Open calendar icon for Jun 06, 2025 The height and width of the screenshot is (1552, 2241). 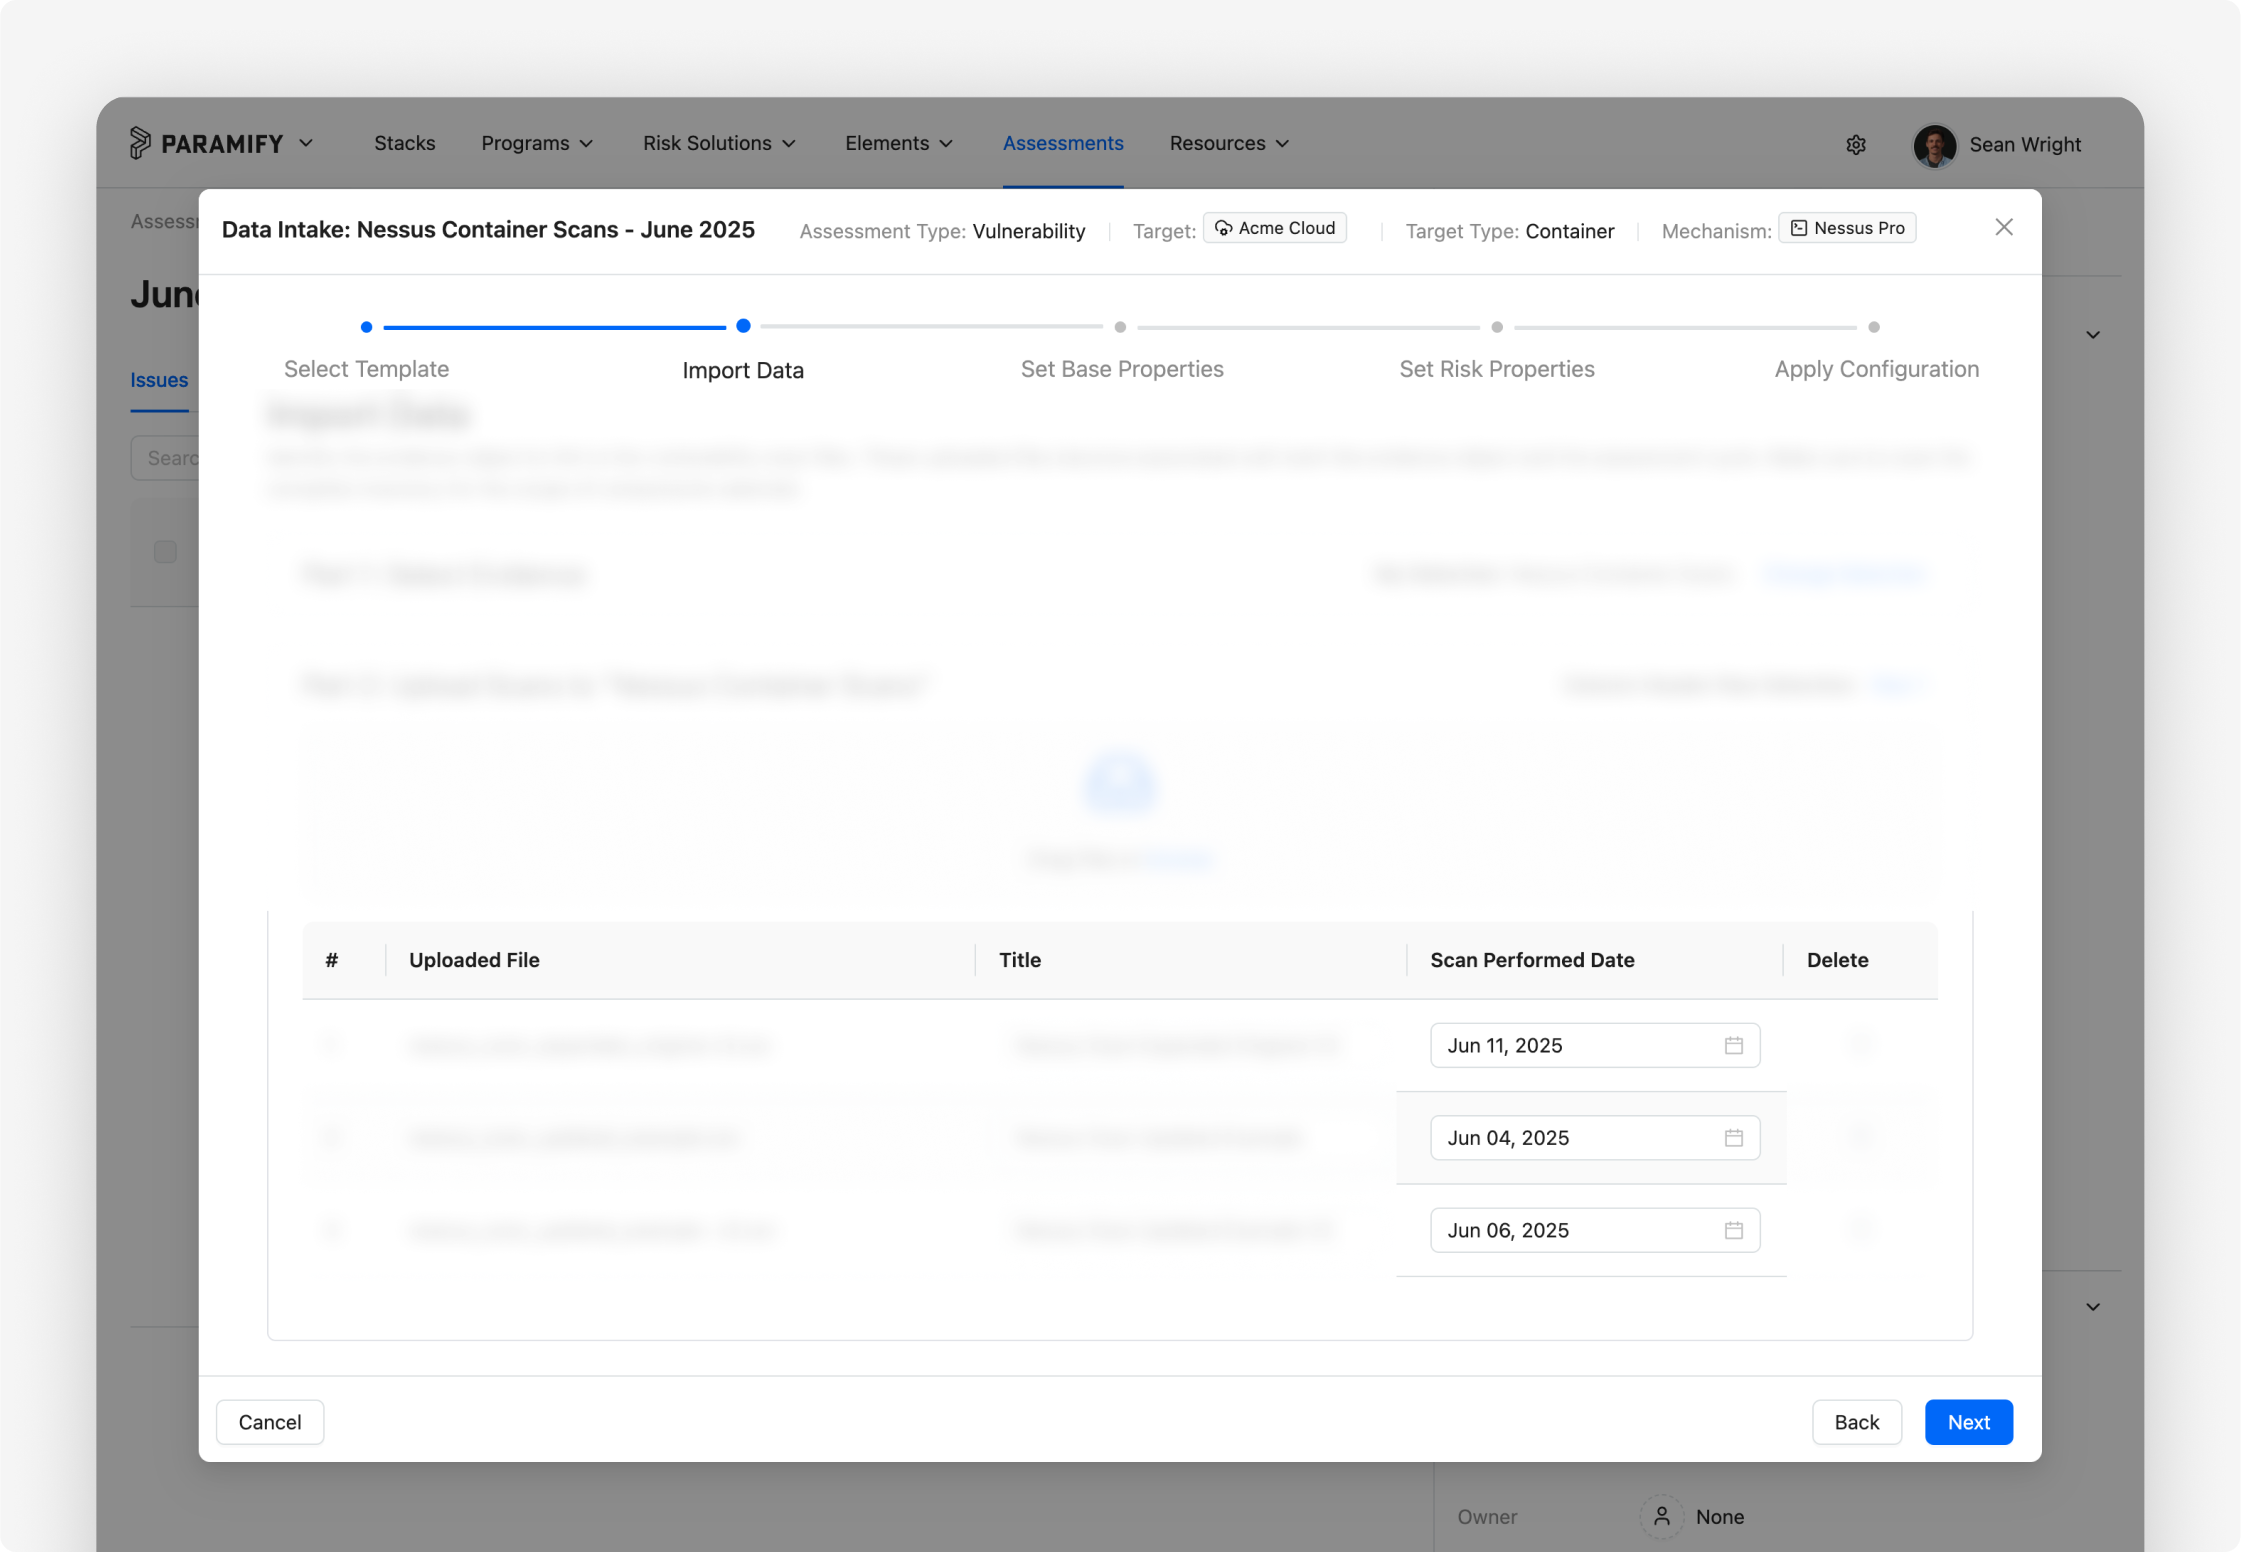(x=1733, y=1230)
